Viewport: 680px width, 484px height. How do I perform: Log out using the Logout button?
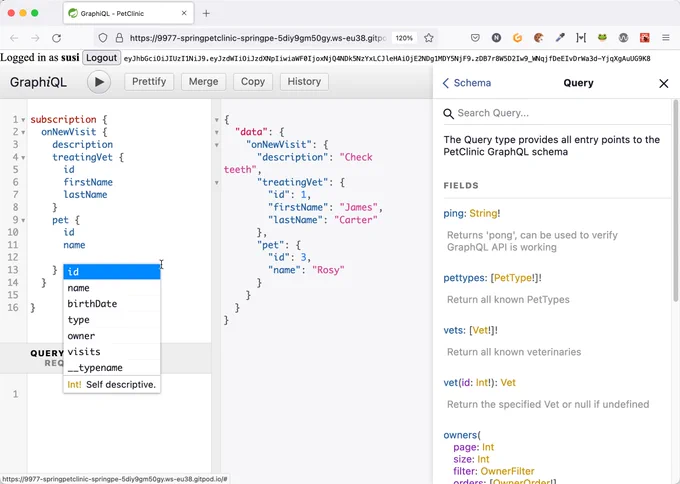coord(101,58)
